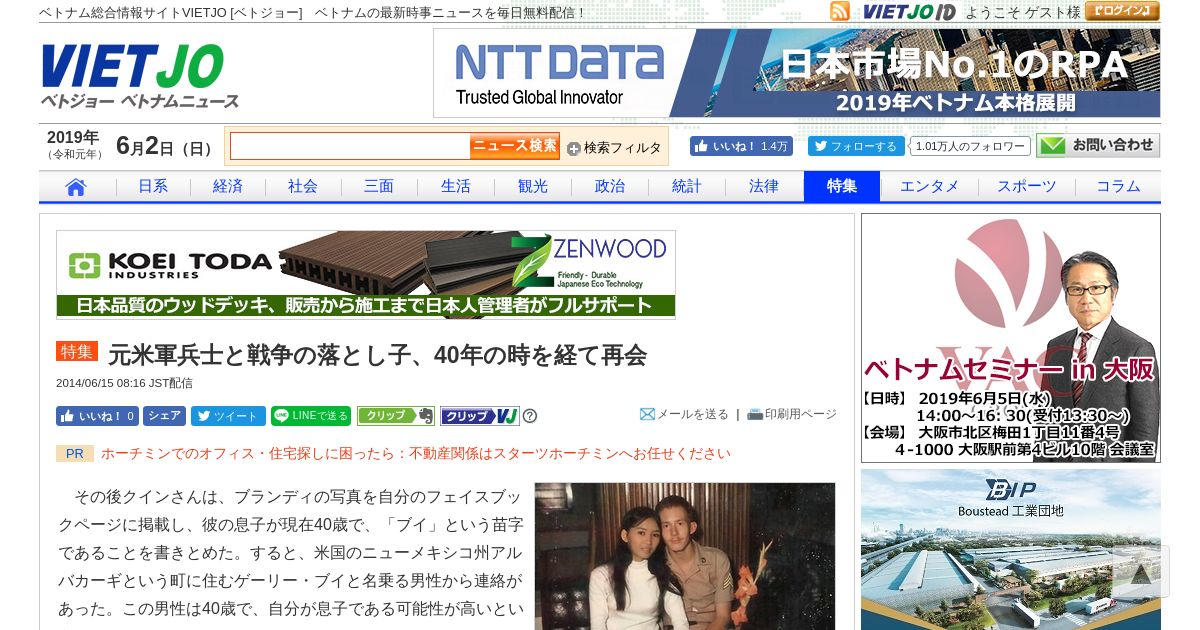The width and height of the screenshot is (1200, 630).
Task: Open the Boustead 工業団地 ad
Action: click(1011, 550)
